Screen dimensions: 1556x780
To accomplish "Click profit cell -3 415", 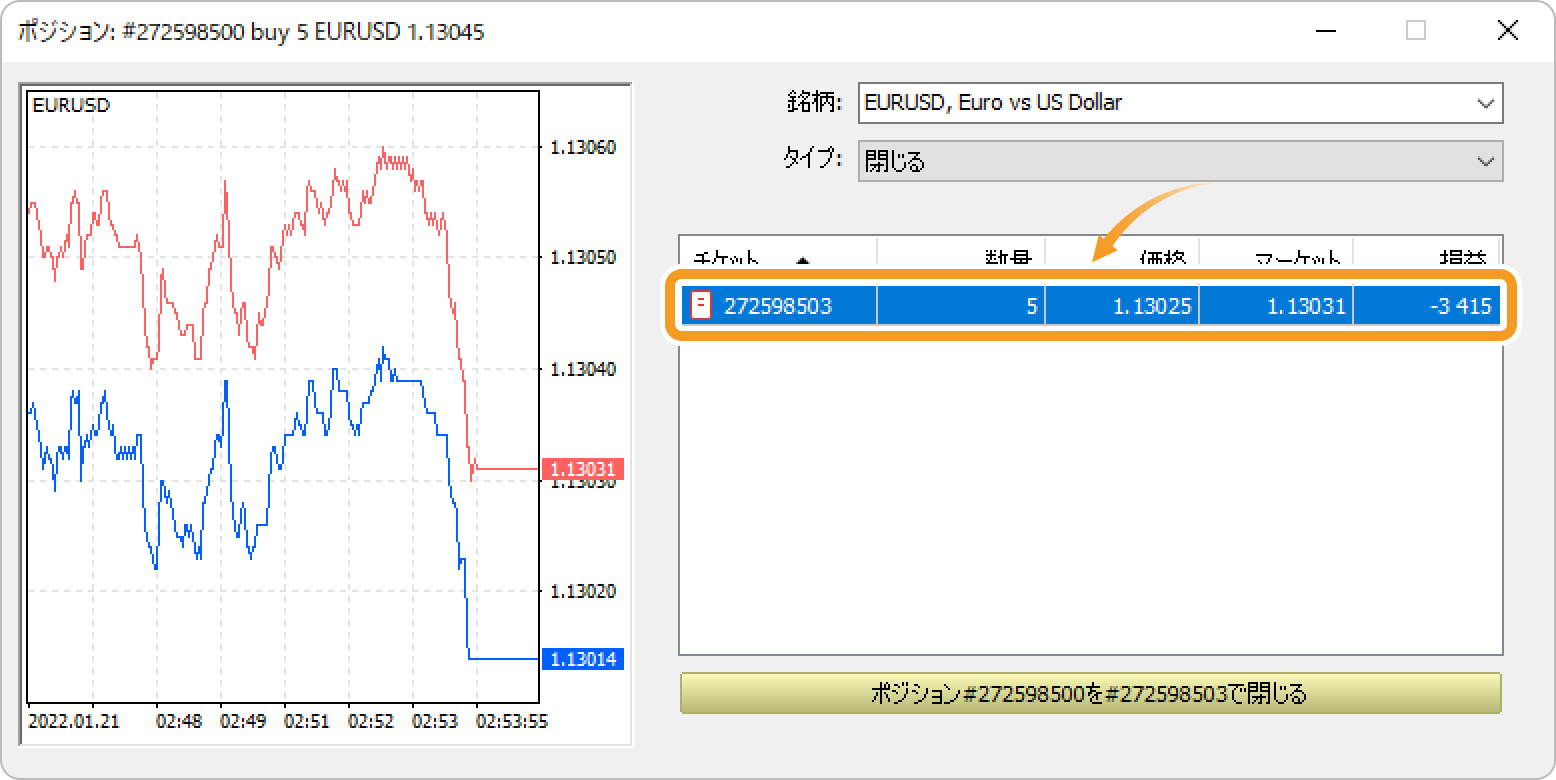I will coord(1427,306).
